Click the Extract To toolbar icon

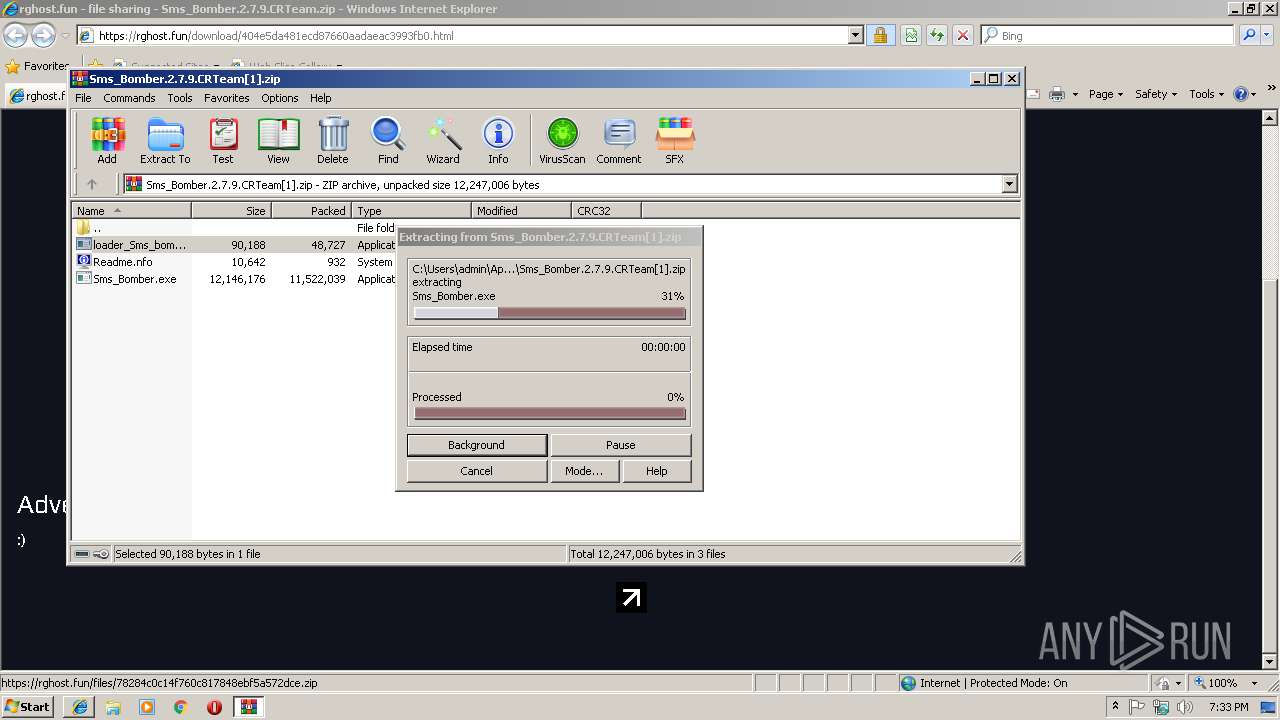click(165, 140)
